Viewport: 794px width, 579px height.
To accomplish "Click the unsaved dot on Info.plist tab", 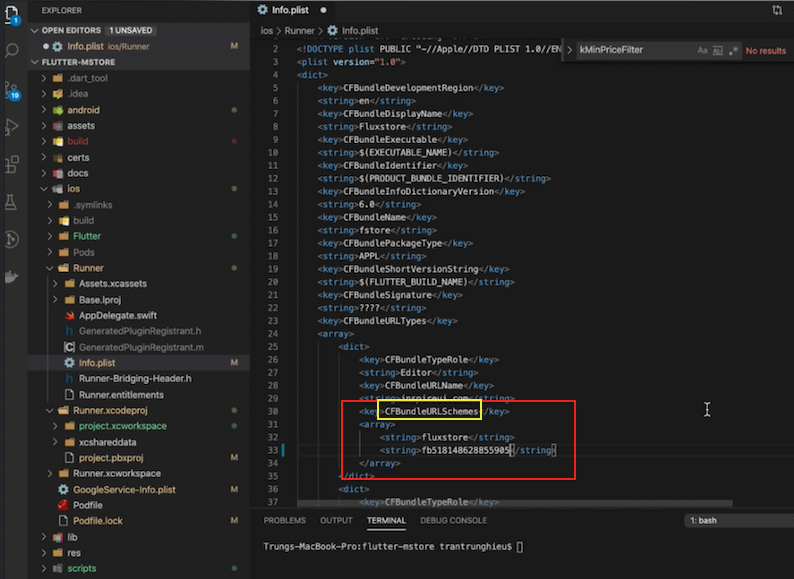I will click(x=323, y=10).
